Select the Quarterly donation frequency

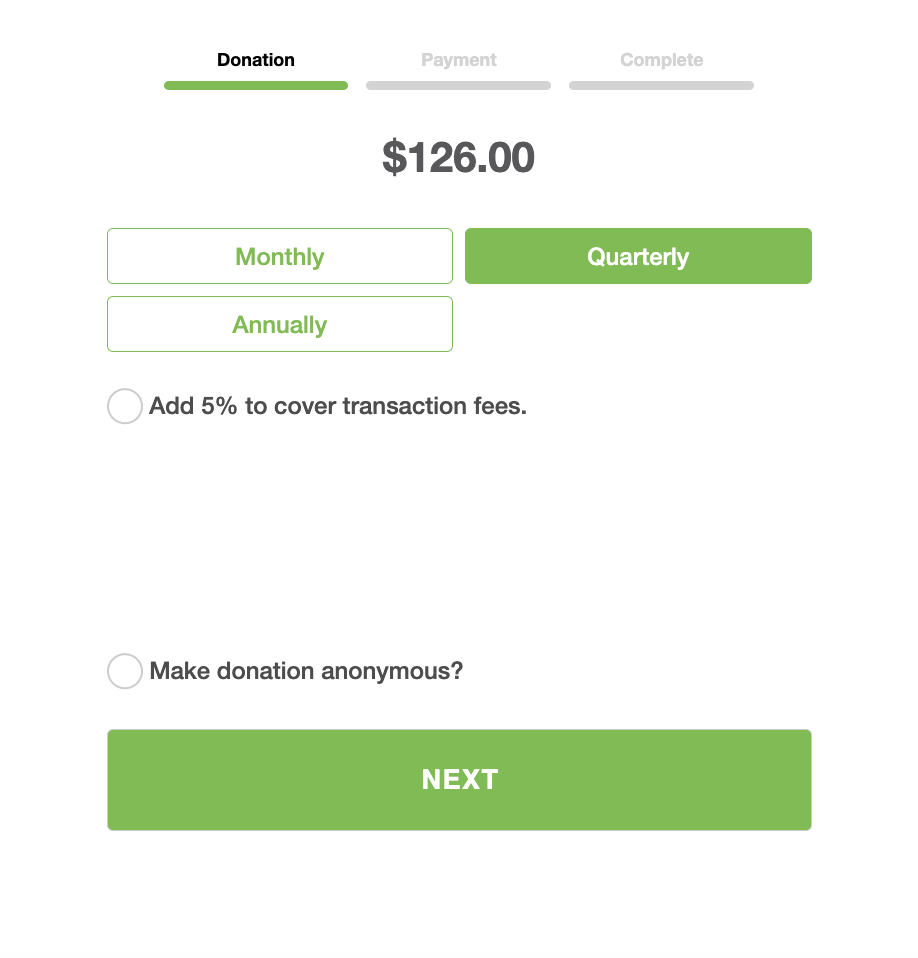tap(638, 257)
